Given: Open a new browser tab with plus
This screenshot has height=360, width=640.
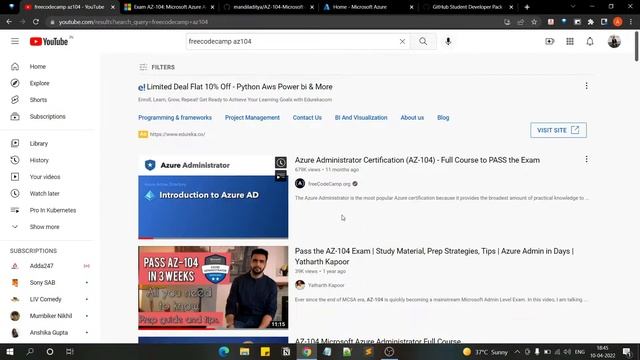Looking at the screenshot, I should [527, 7].
